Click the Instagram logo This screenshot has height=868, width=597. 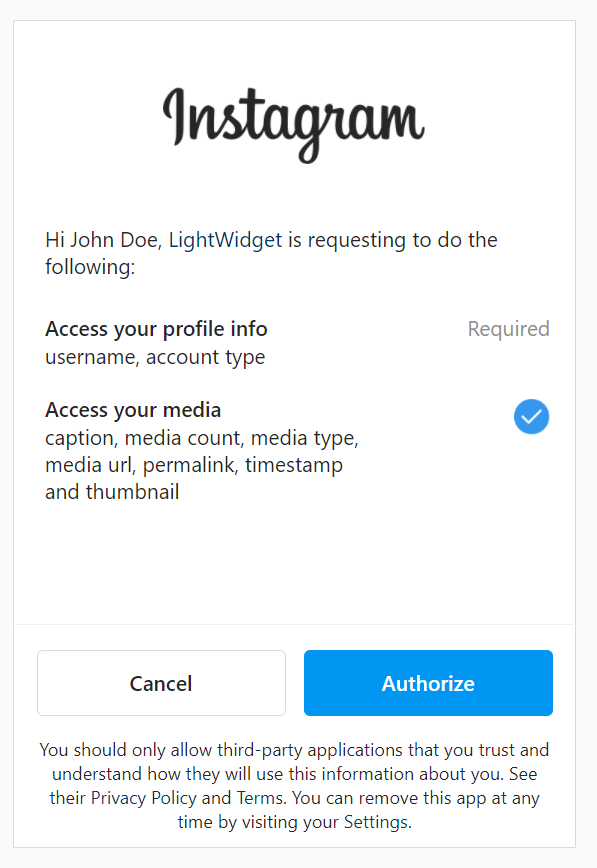point(294,125)
